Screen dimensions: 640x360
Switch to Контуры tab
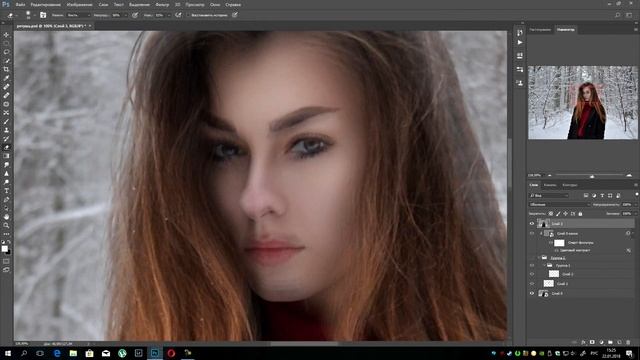570,185
